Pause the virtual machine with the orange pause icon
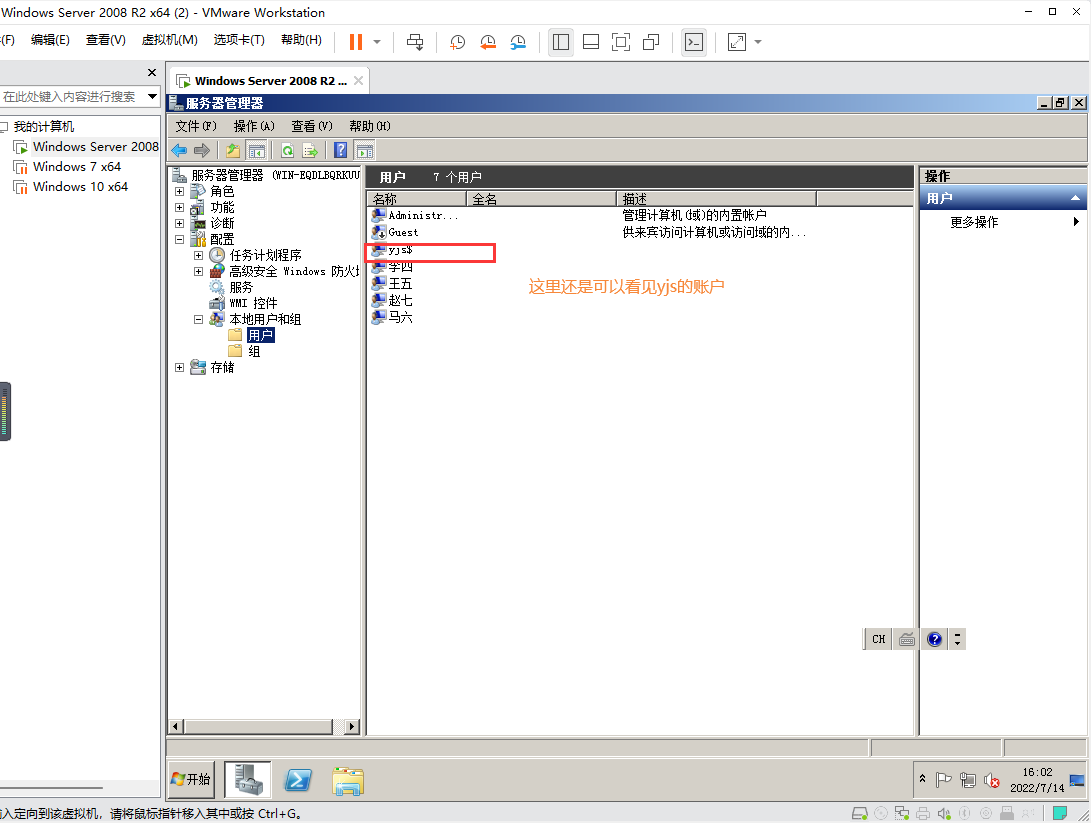 (356, 42)
